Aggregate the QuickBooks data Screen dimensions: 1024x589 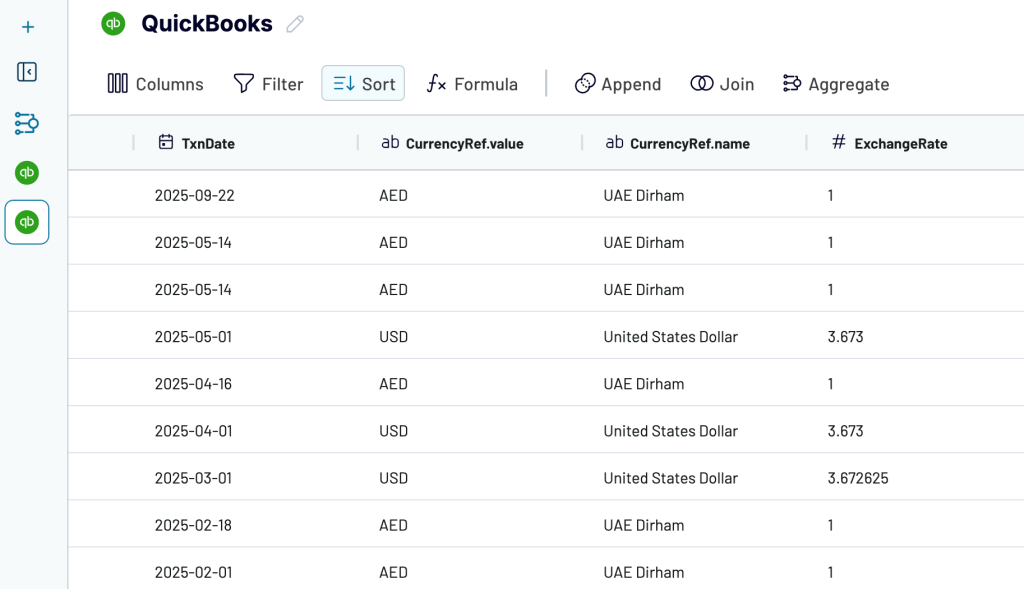[836, 83]
